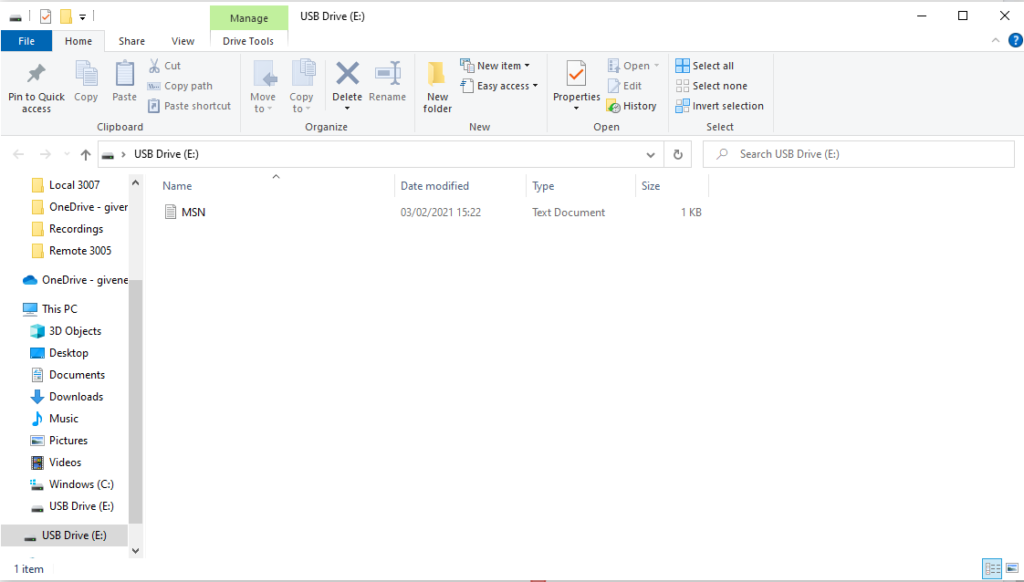Viewport: 1024px width, 582px height.
Task: Collapse the ribbon with the chevron
Action: pyautogui.click(x=995, y=41)
